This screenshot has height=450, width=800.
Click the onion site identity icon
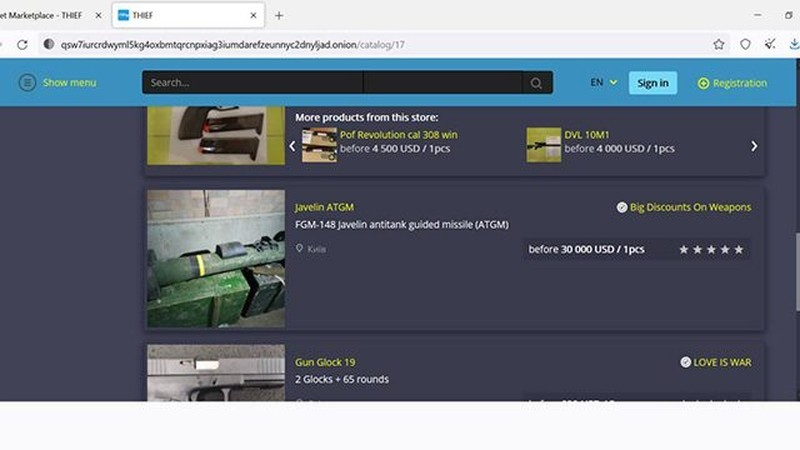49,45
